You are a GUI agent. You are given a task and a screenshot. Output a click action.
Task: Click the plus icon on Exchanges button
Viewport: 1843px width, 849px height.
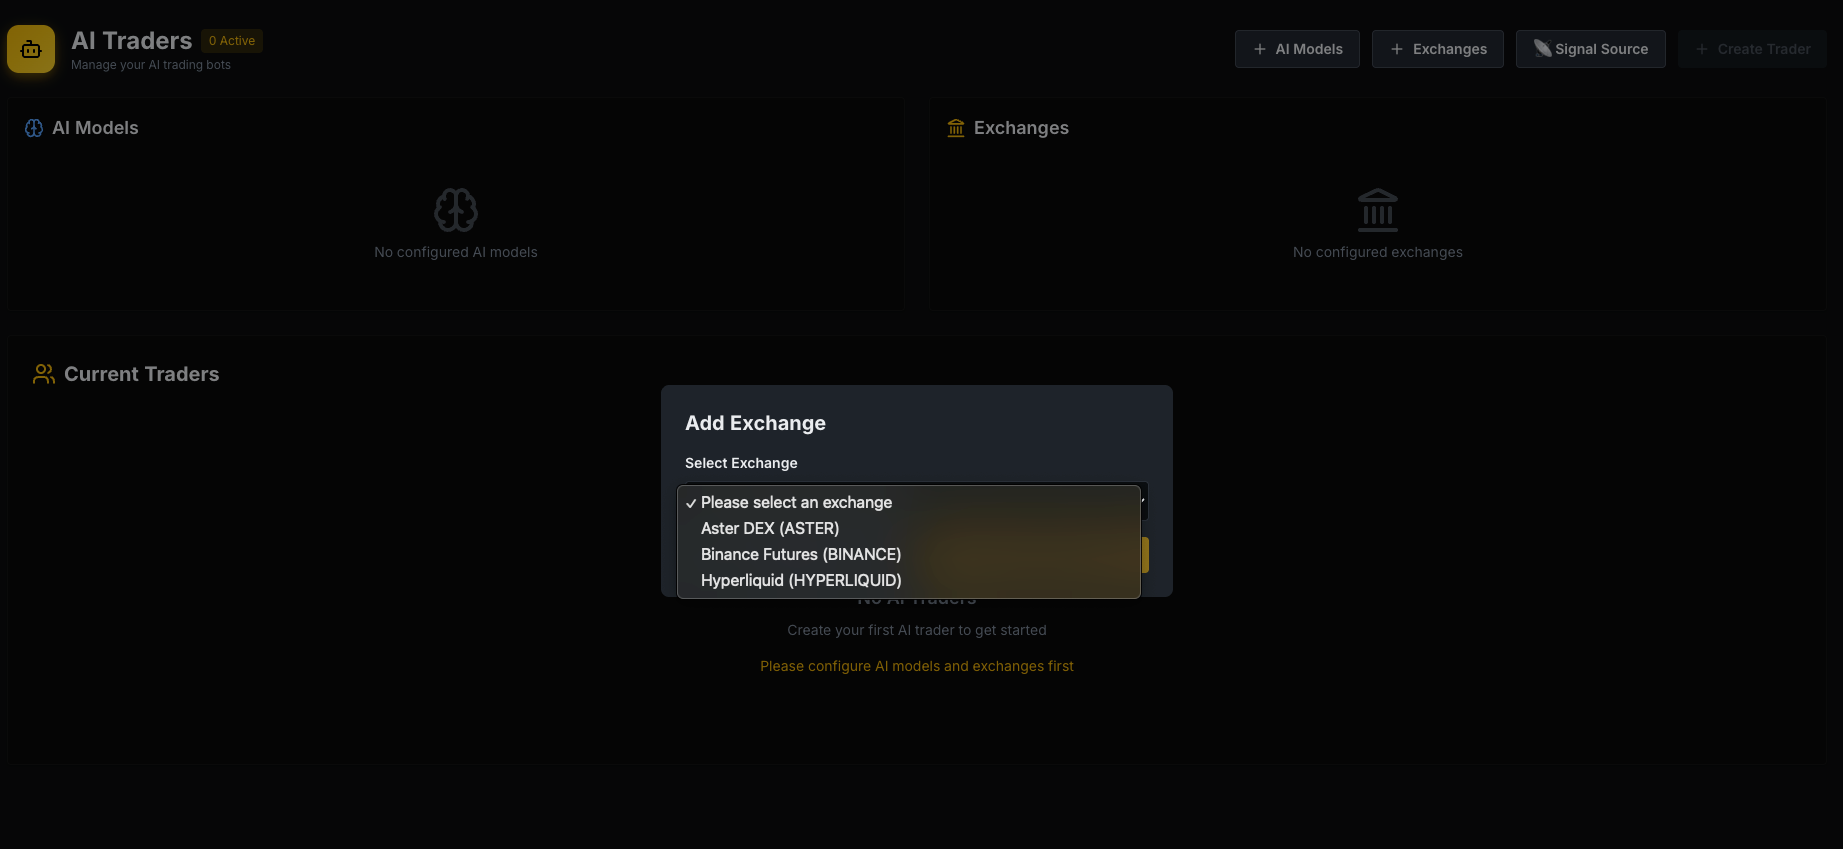pyautogui.click(x=1397, y=49)
